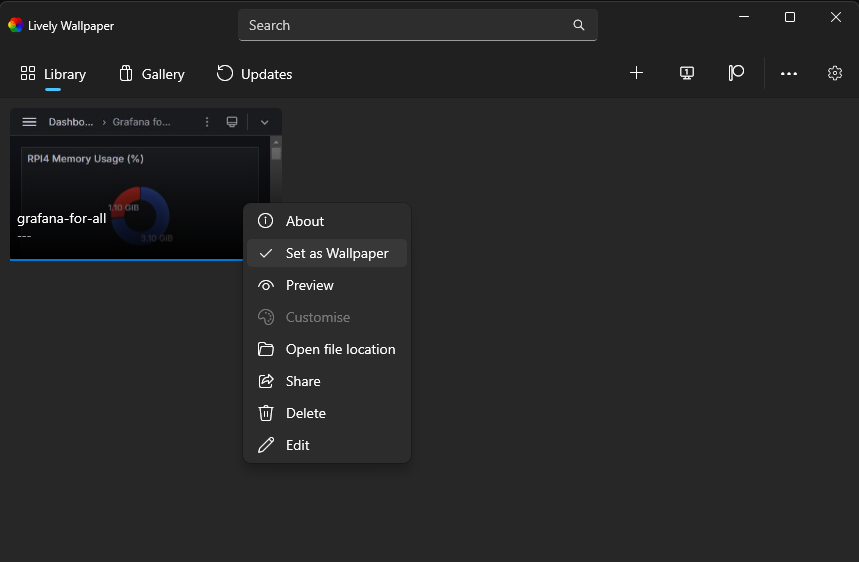Open the three-dots more options menu
The height and width of the screenshot is (562, 859).
pos(788,73)
